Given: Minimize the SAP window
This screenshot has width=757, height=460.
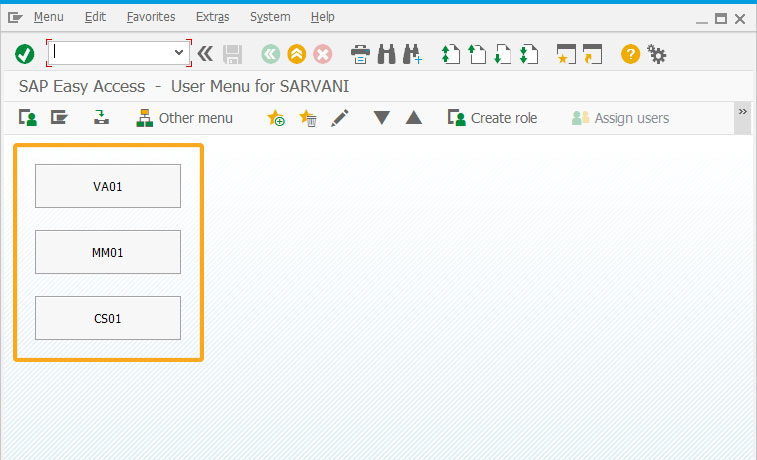Looking at the screenshot, I should 701,20.
